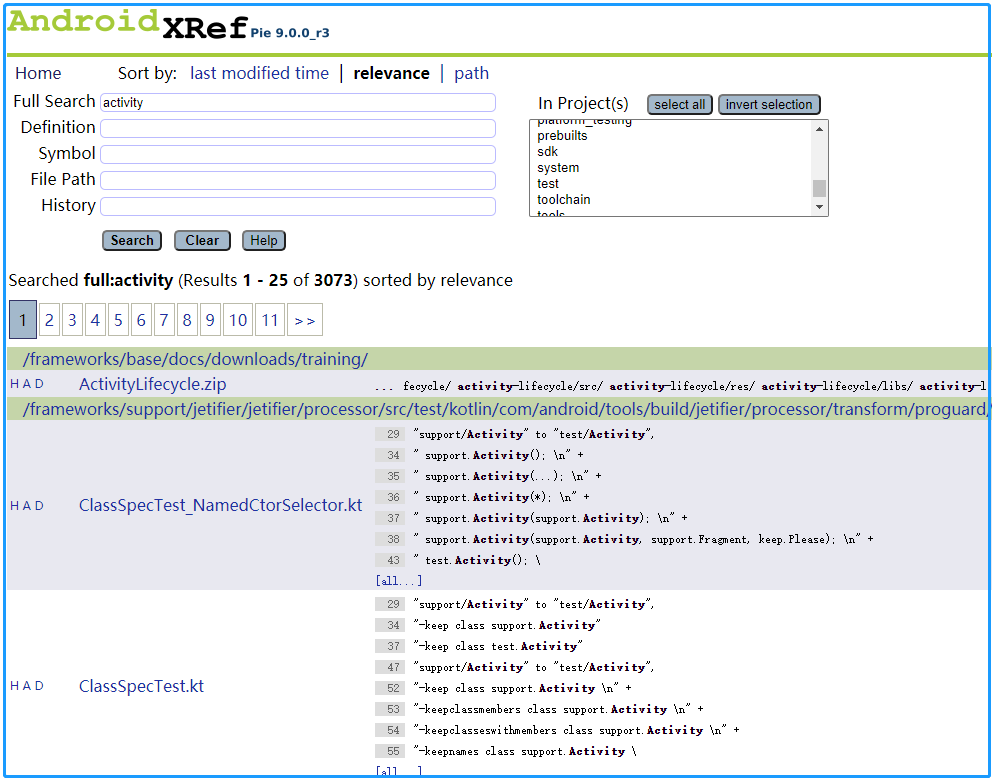Sort results by last modified time
This screenshot has width=992, height=779.
pyautogui.click(x=259, y=73)
